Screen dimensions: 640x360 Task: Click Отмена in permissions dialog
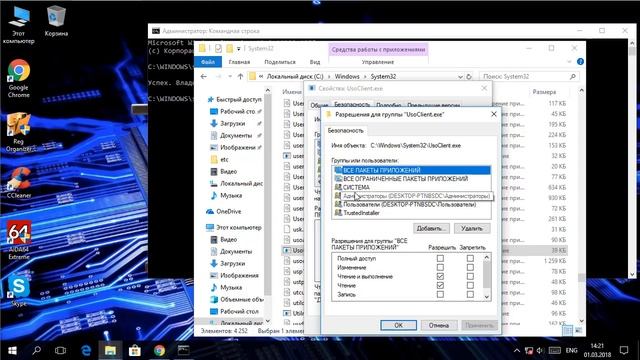click(x=439, y=325)
